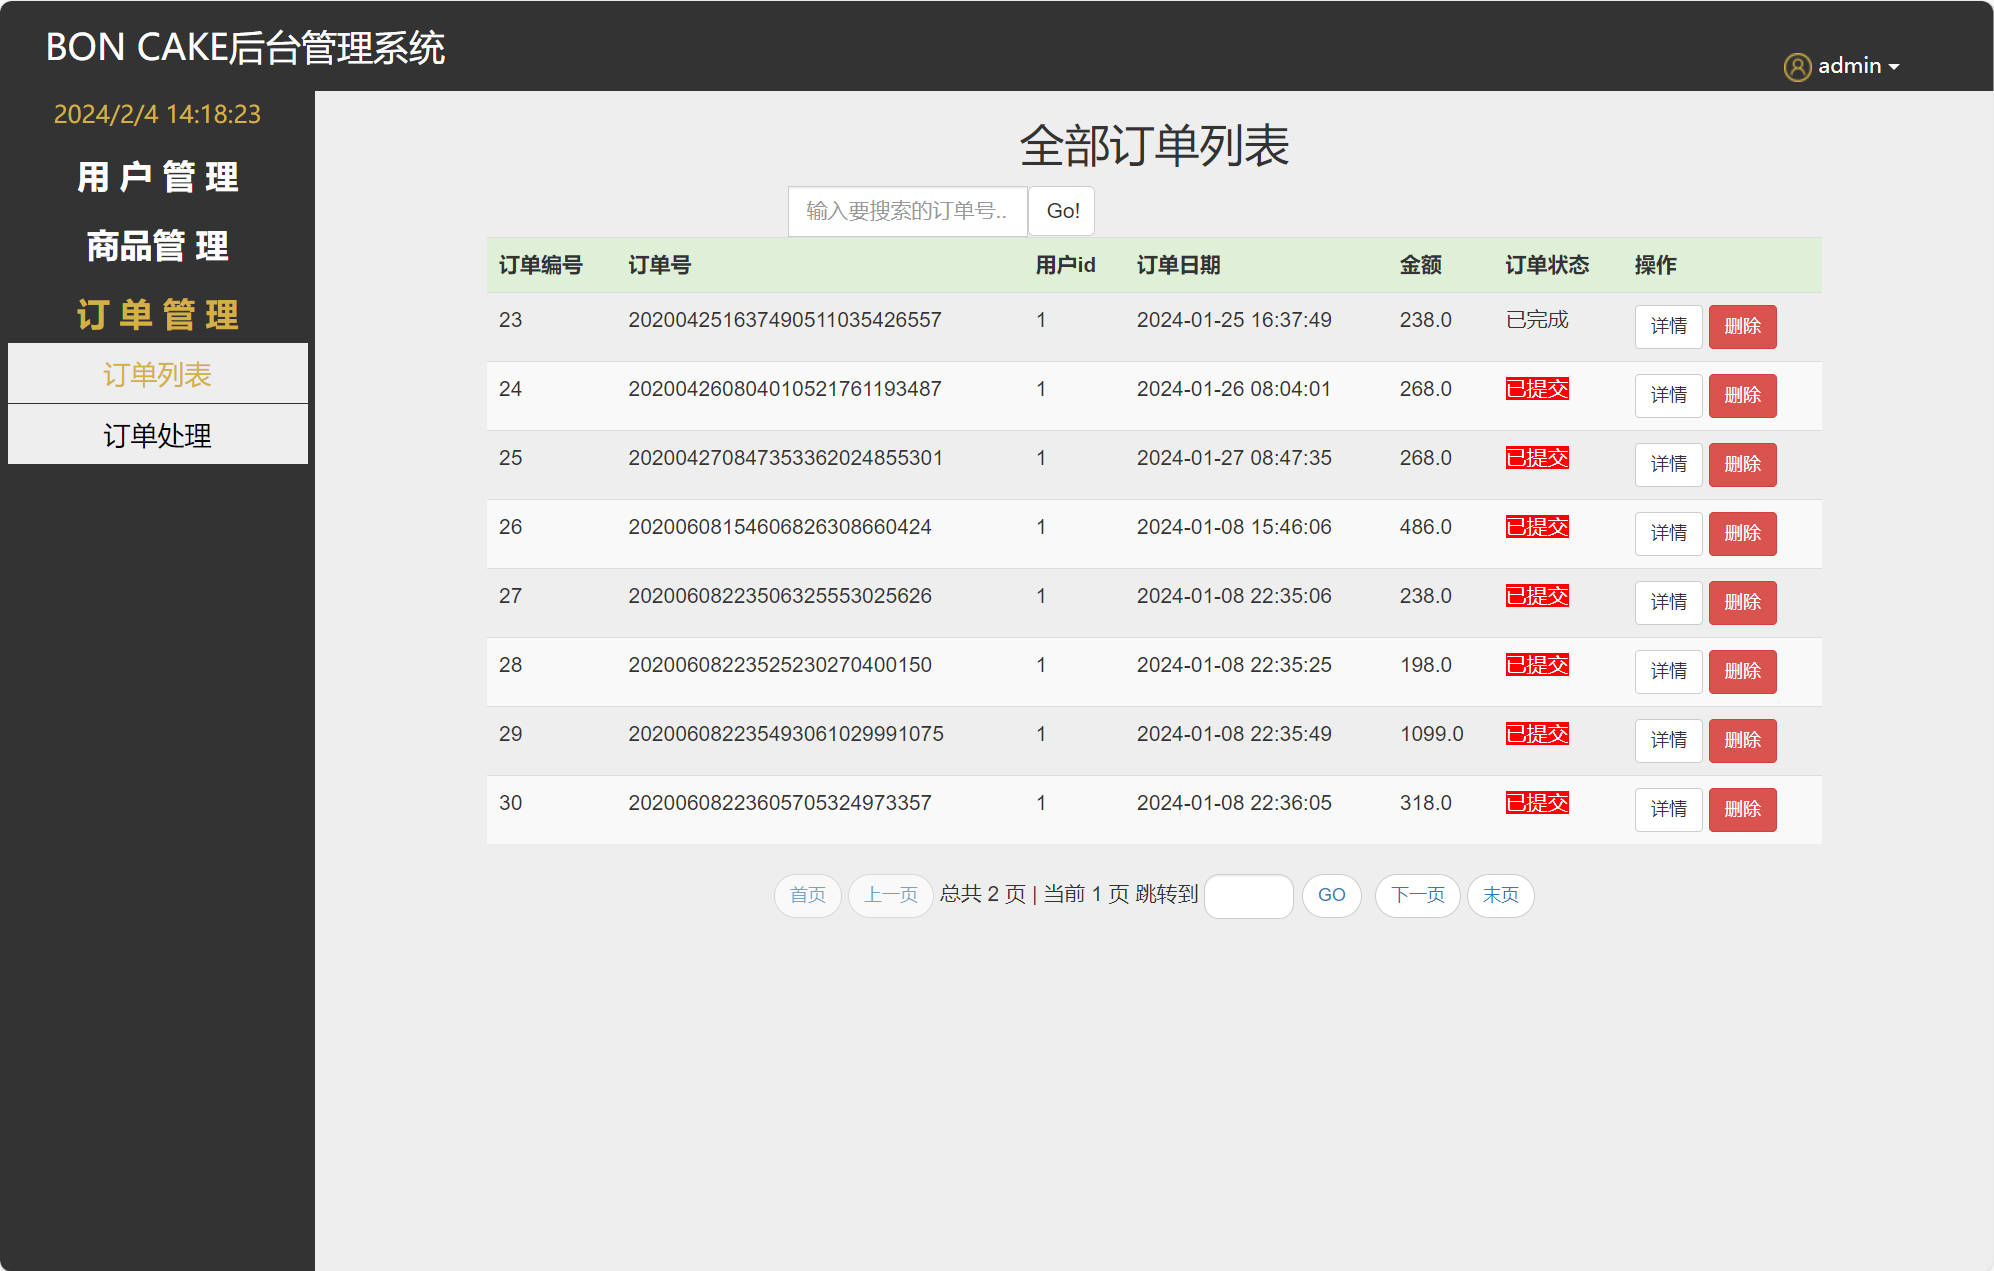Jump to the last page 末页
Image resolution: width=1994 pixels, height=1271 pixels.
click(x=1500, y=896)
